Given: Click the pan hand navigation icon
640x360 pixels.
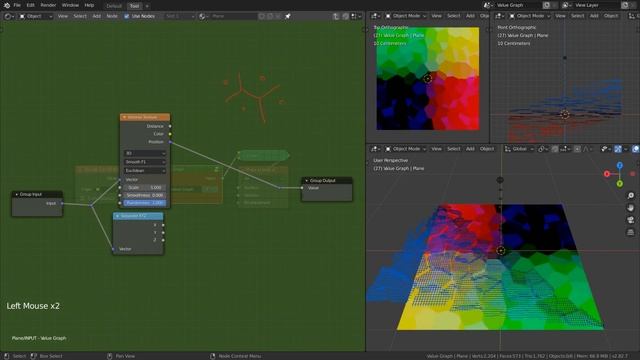Looking at the screenshot, I should point(631,208).
